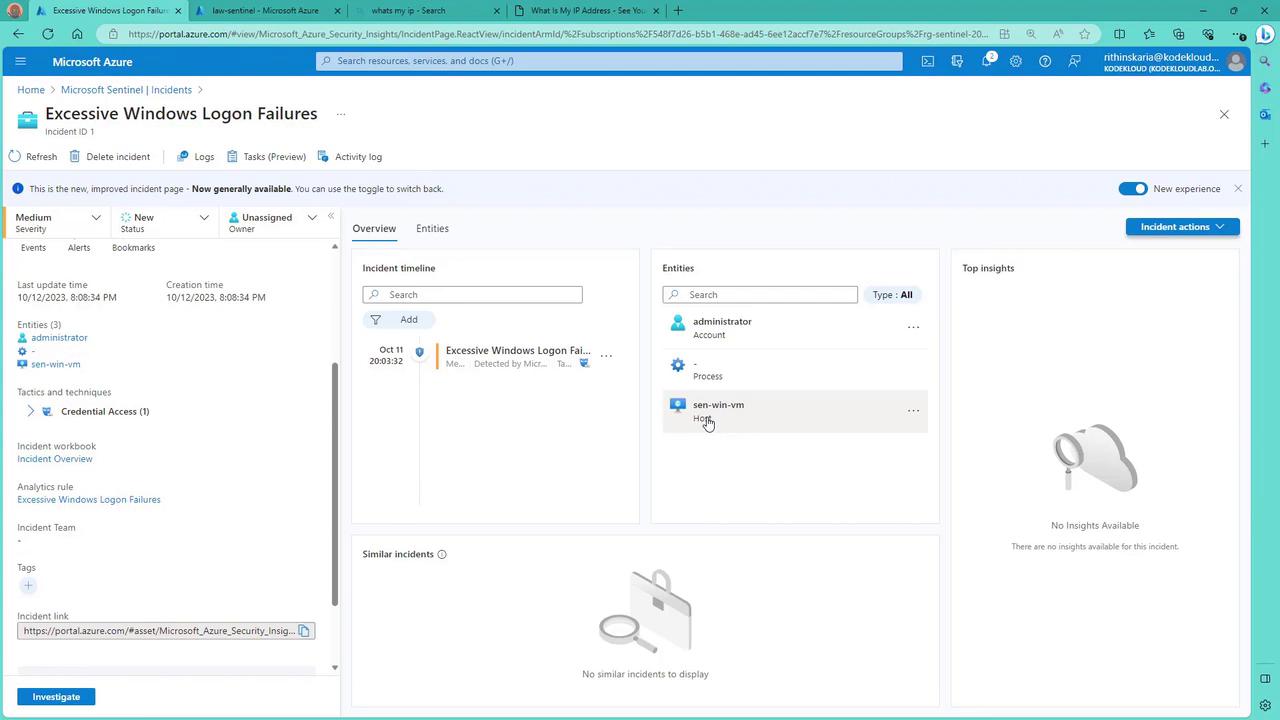1280x720 pixels.
Task: Collapse the incident details side panel
Action: coord(331,217)
